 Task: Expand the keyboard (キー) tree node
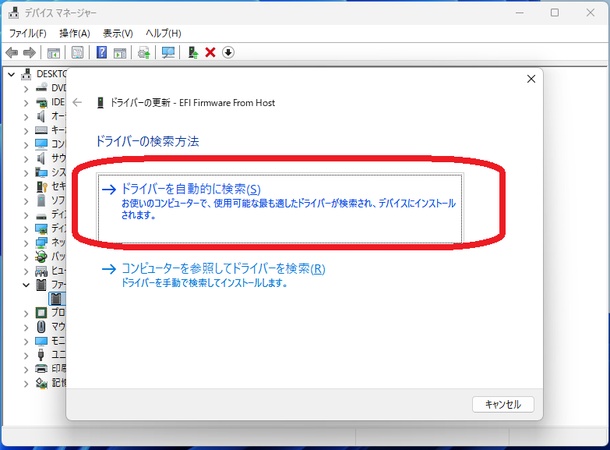coord(26,131)
